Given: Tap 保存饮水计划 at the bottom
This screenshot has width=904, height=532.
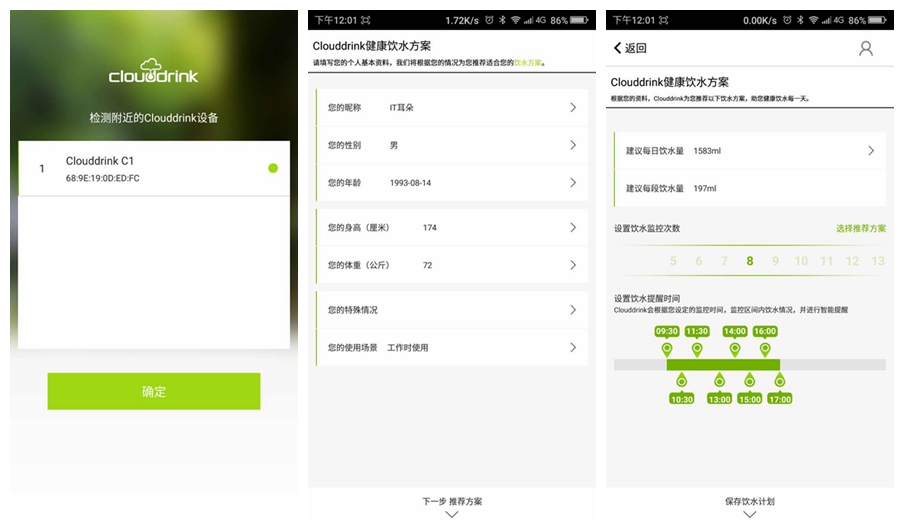Looking at the screenshot, I should tap(750, 501).
